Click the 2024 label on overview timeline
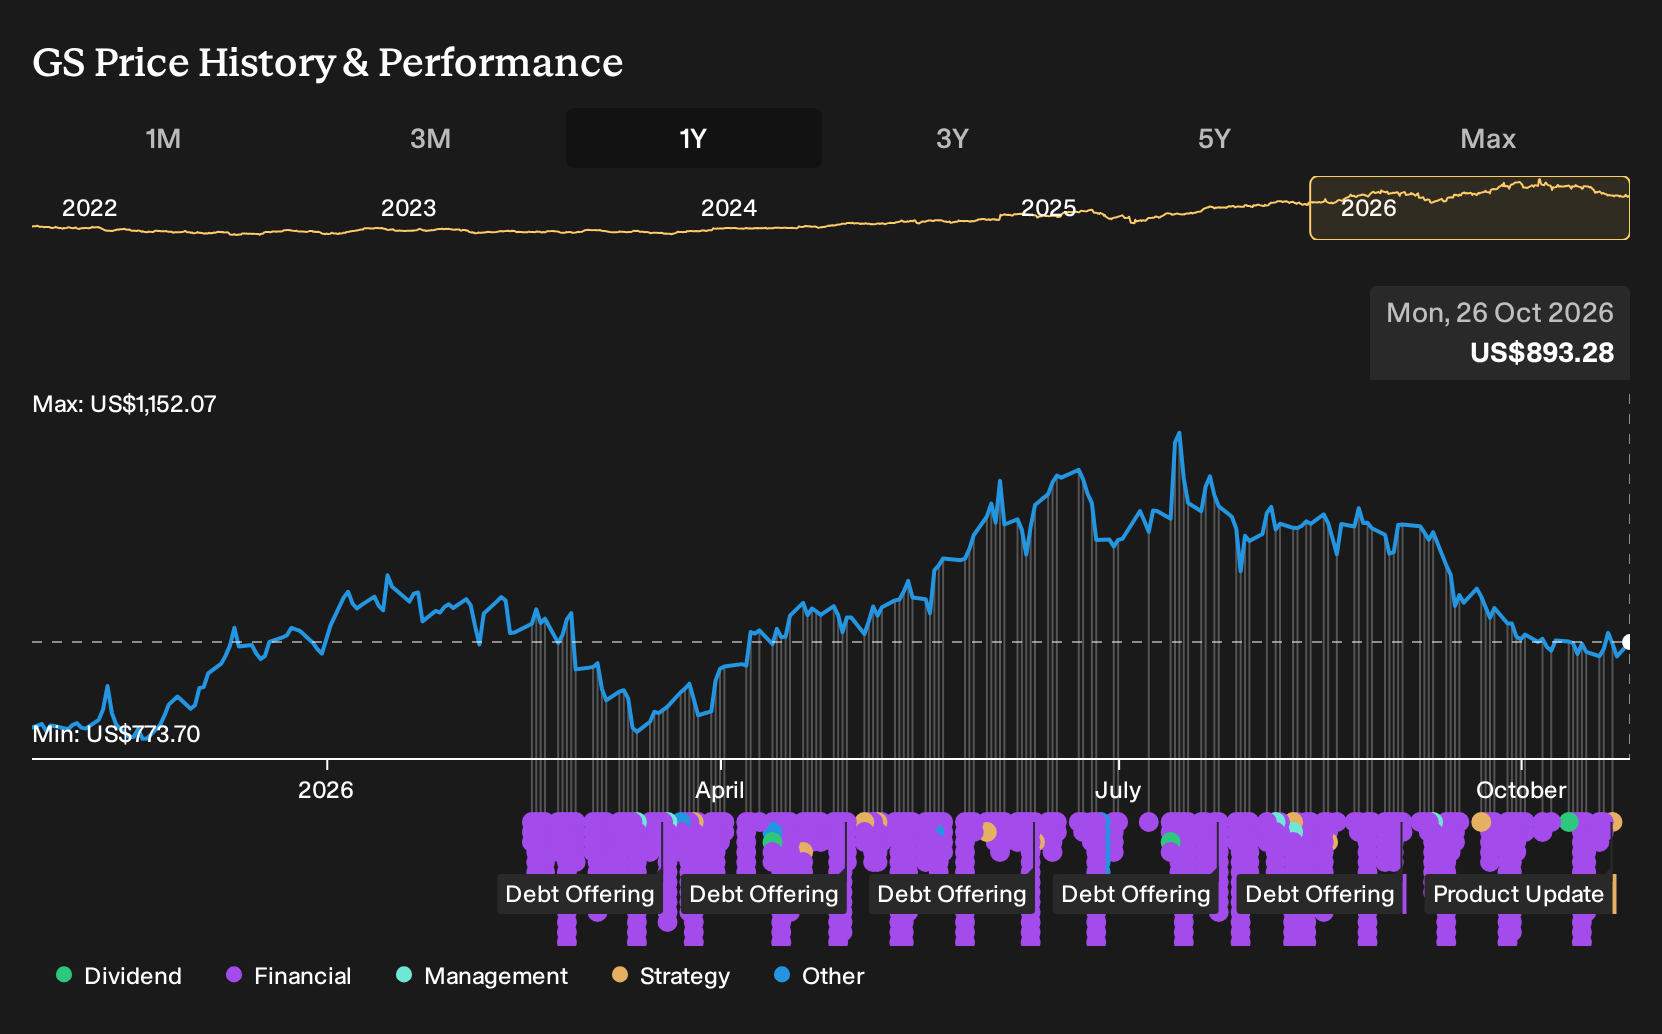1662x1034 pixels. click(x=729, y=208)
